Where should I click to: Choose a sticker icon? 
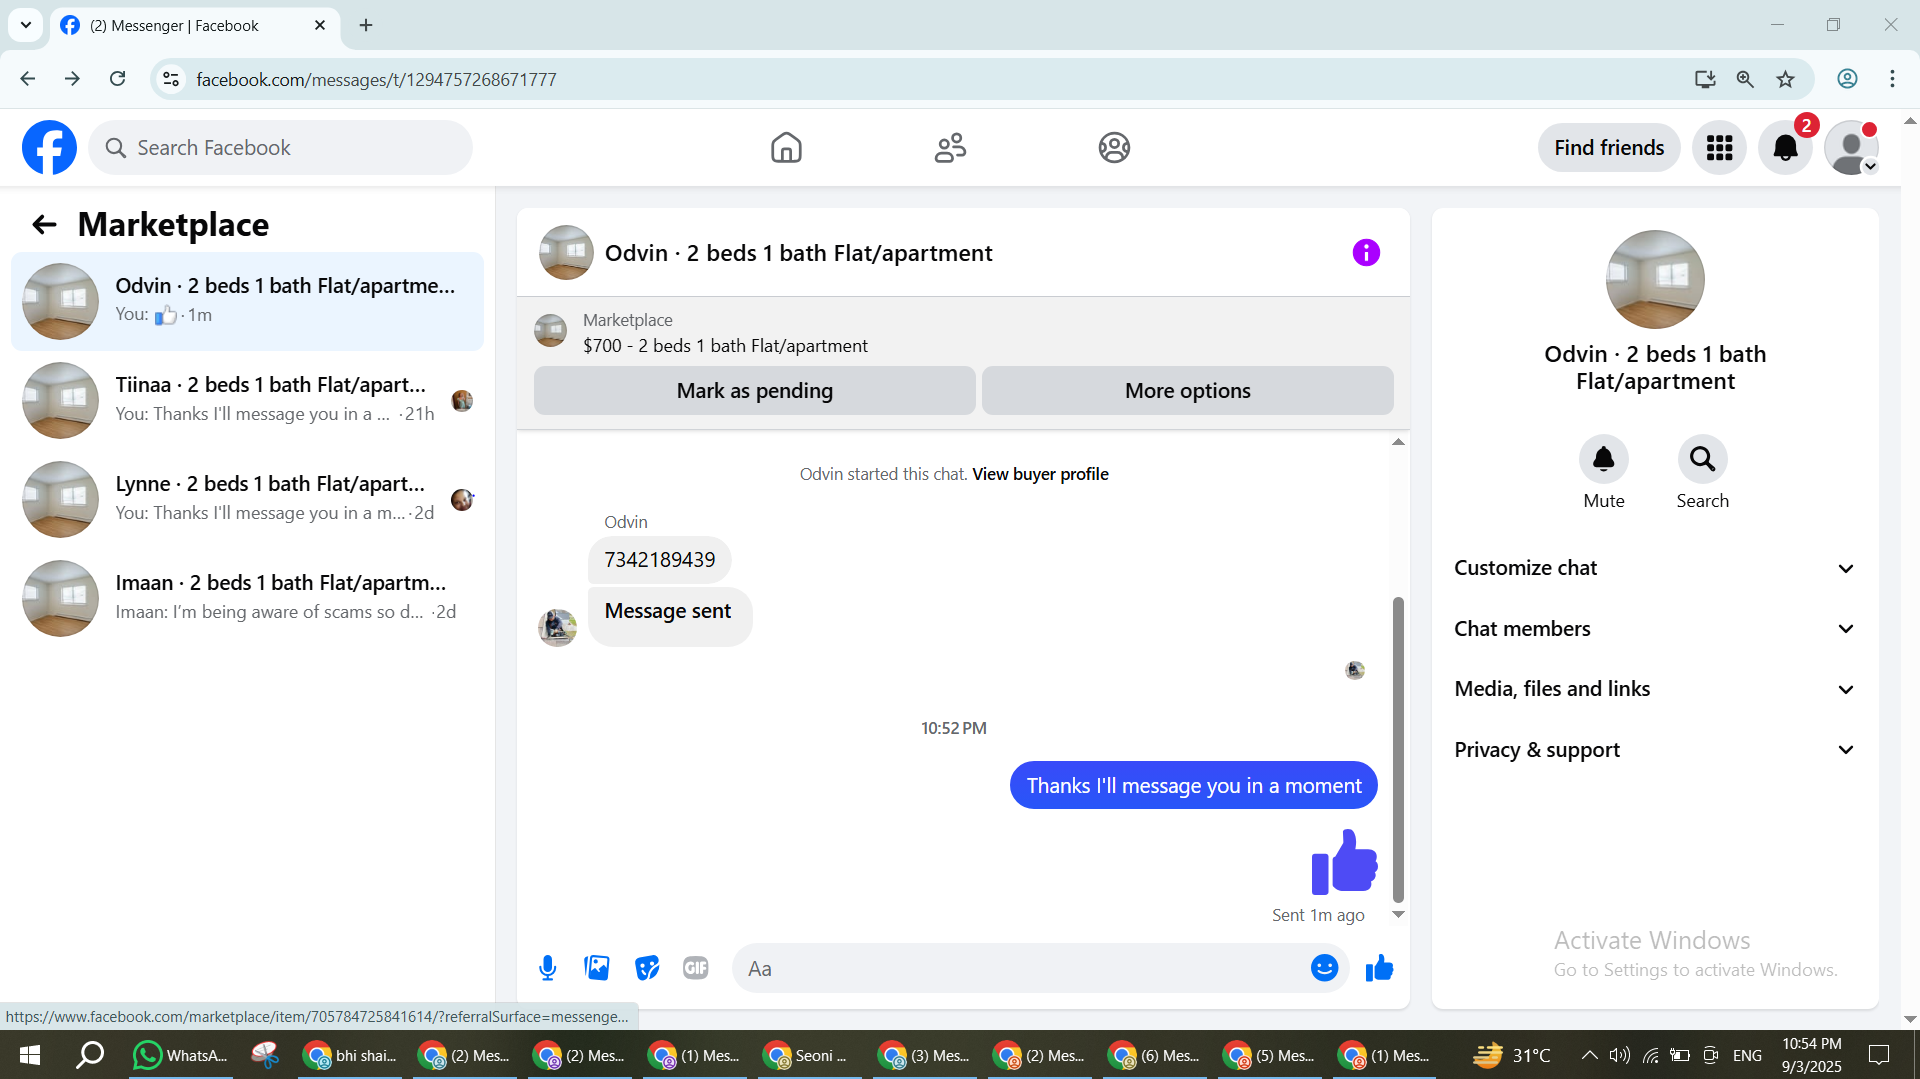[x=647, y=968]
